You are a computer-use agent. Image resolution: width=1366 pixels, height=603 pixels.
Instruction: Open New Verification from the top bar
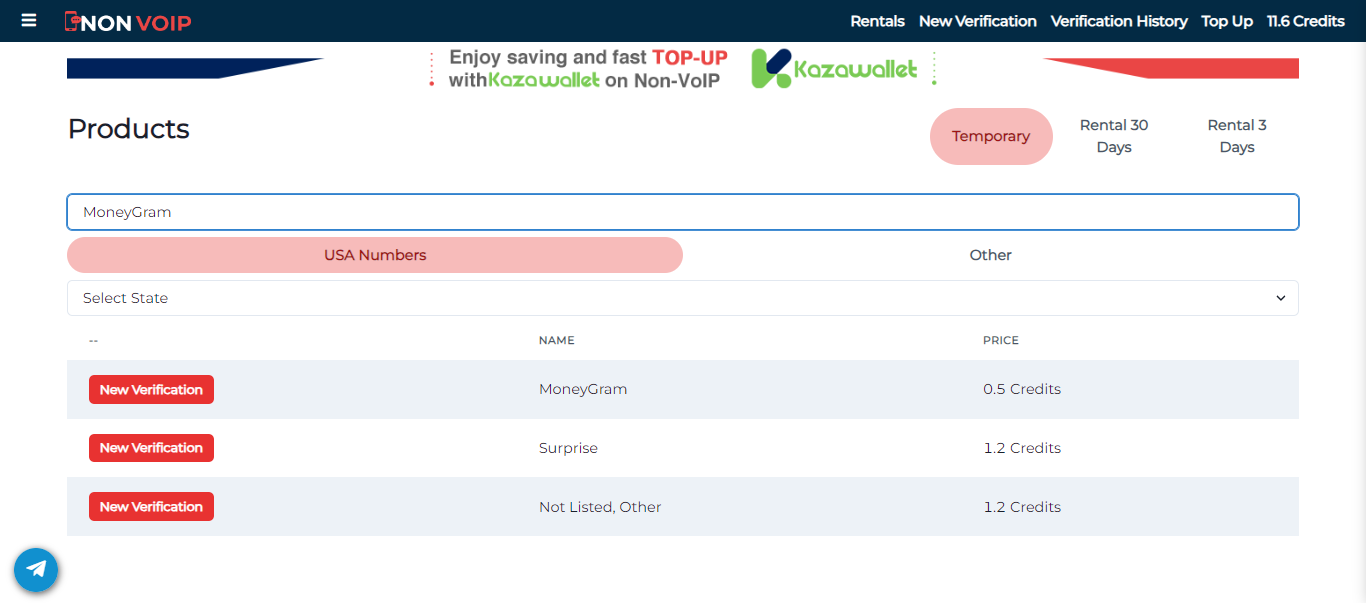tap(977, 20)
